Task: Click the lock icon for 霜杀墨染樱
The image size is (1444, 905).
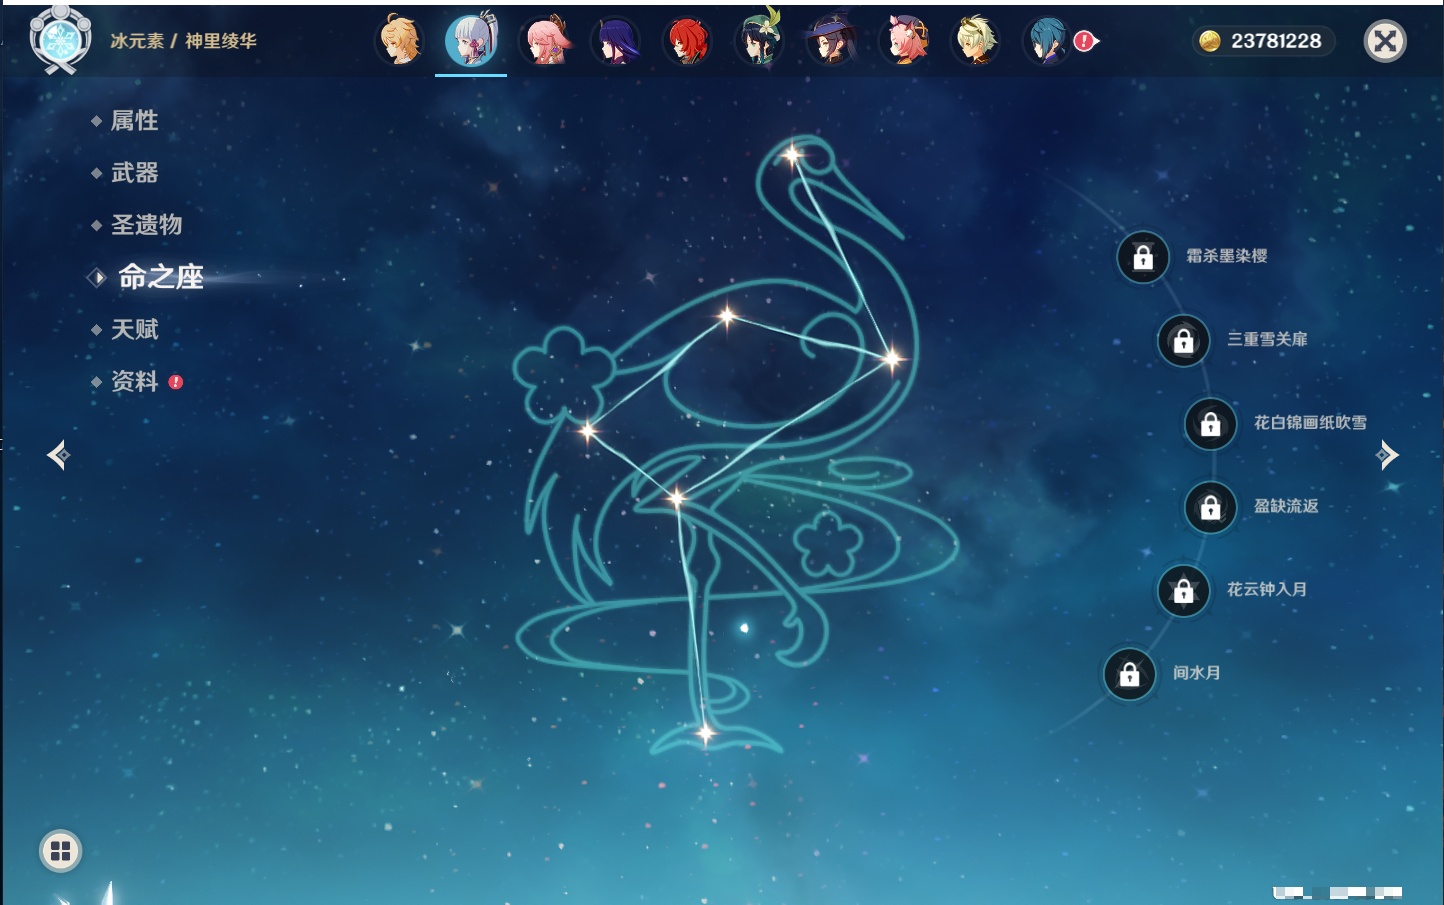Action: [x=1143, y=257]
